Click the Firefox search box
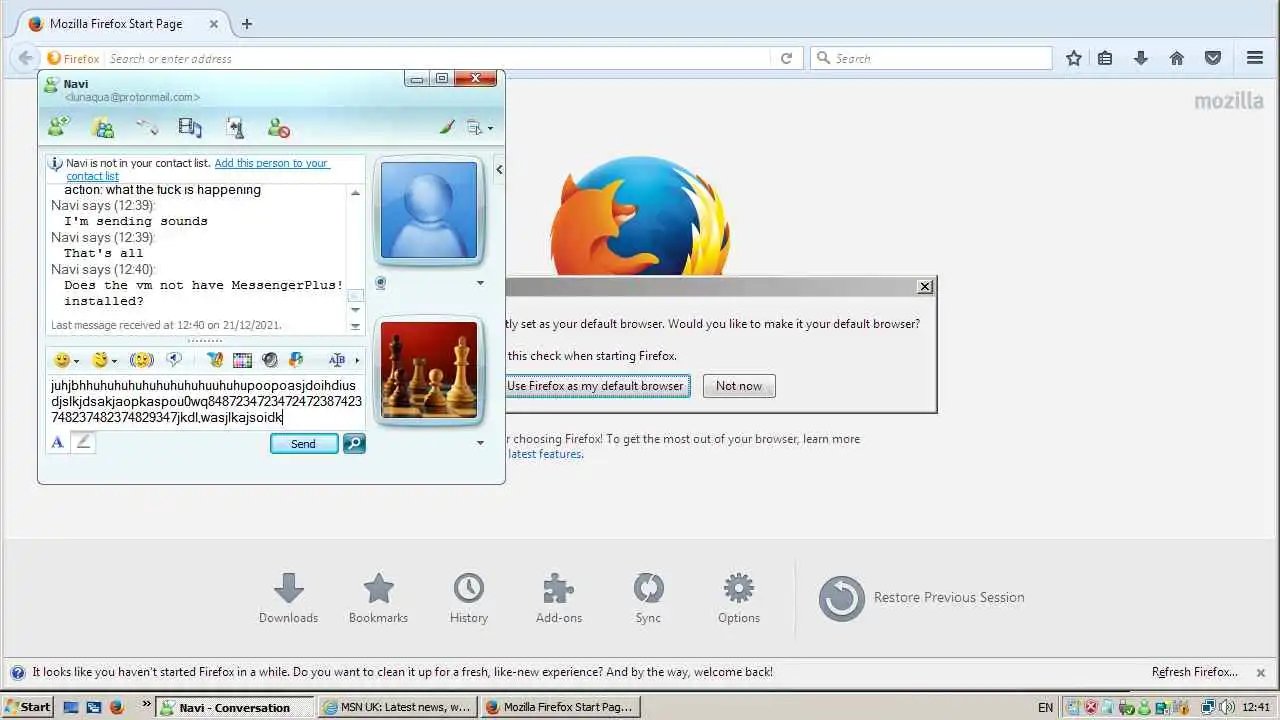1280x720 pixels. [x=931, y=58]
